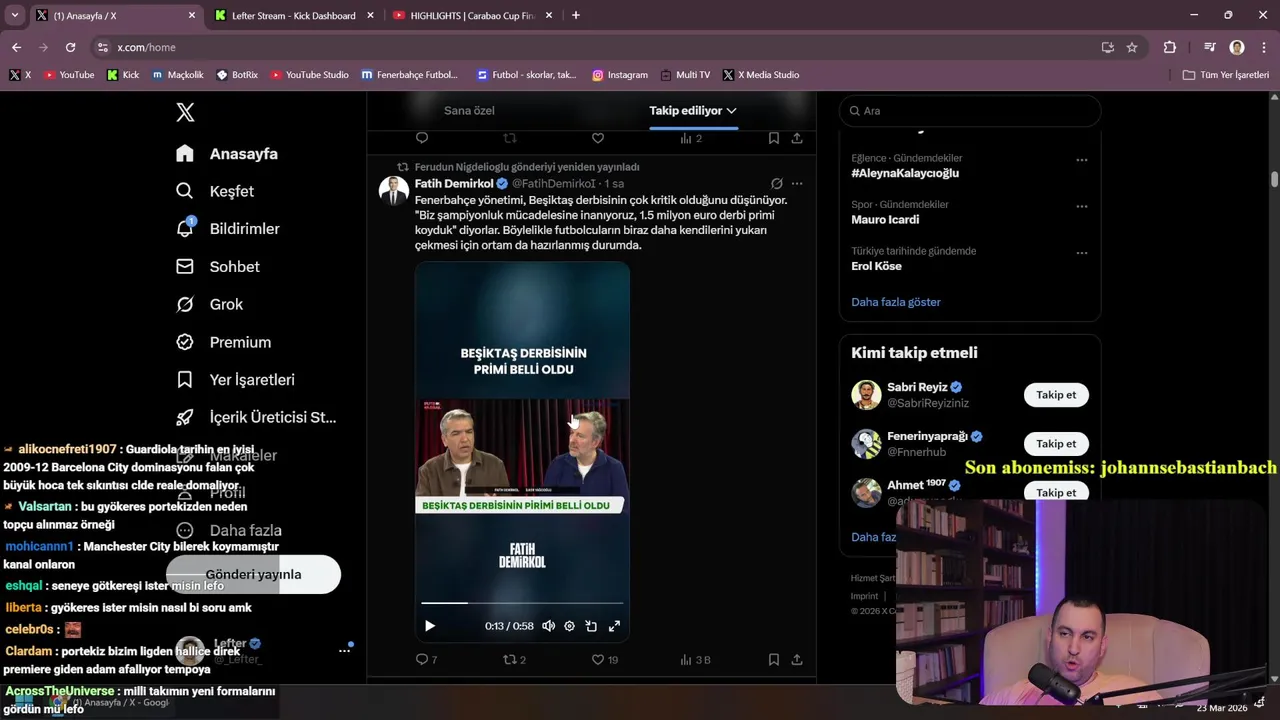Toggle picture-in-picture on the video
1280x720 pixels.
click(x=591, y=626)
